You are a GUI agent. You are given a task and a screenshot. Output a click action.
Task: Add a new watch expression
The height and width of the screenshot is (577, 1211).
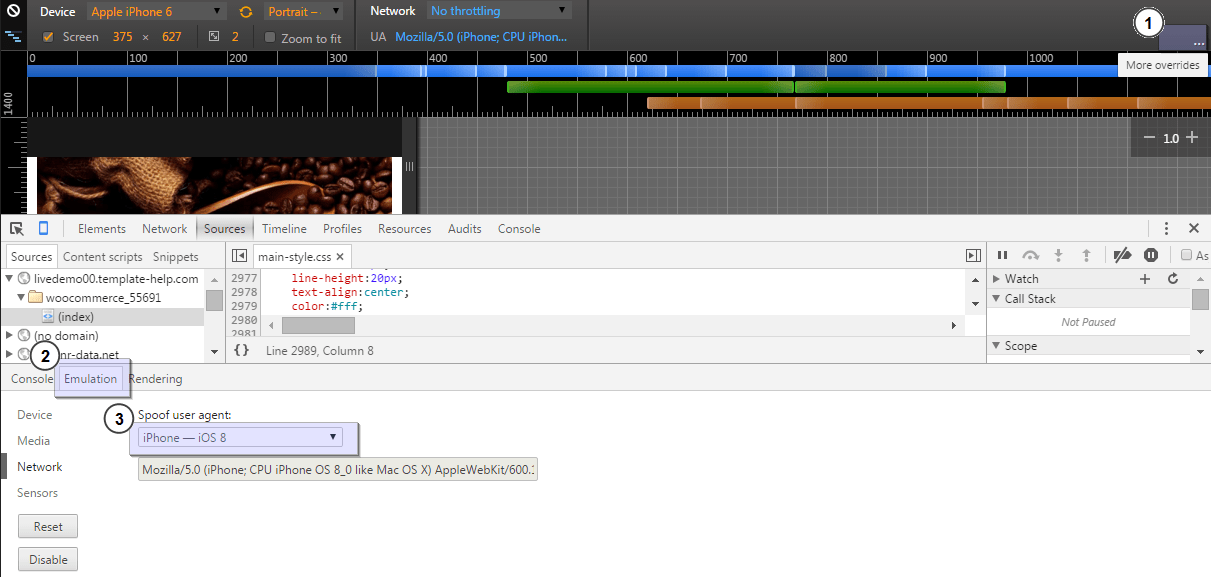tap(1145, 279)
